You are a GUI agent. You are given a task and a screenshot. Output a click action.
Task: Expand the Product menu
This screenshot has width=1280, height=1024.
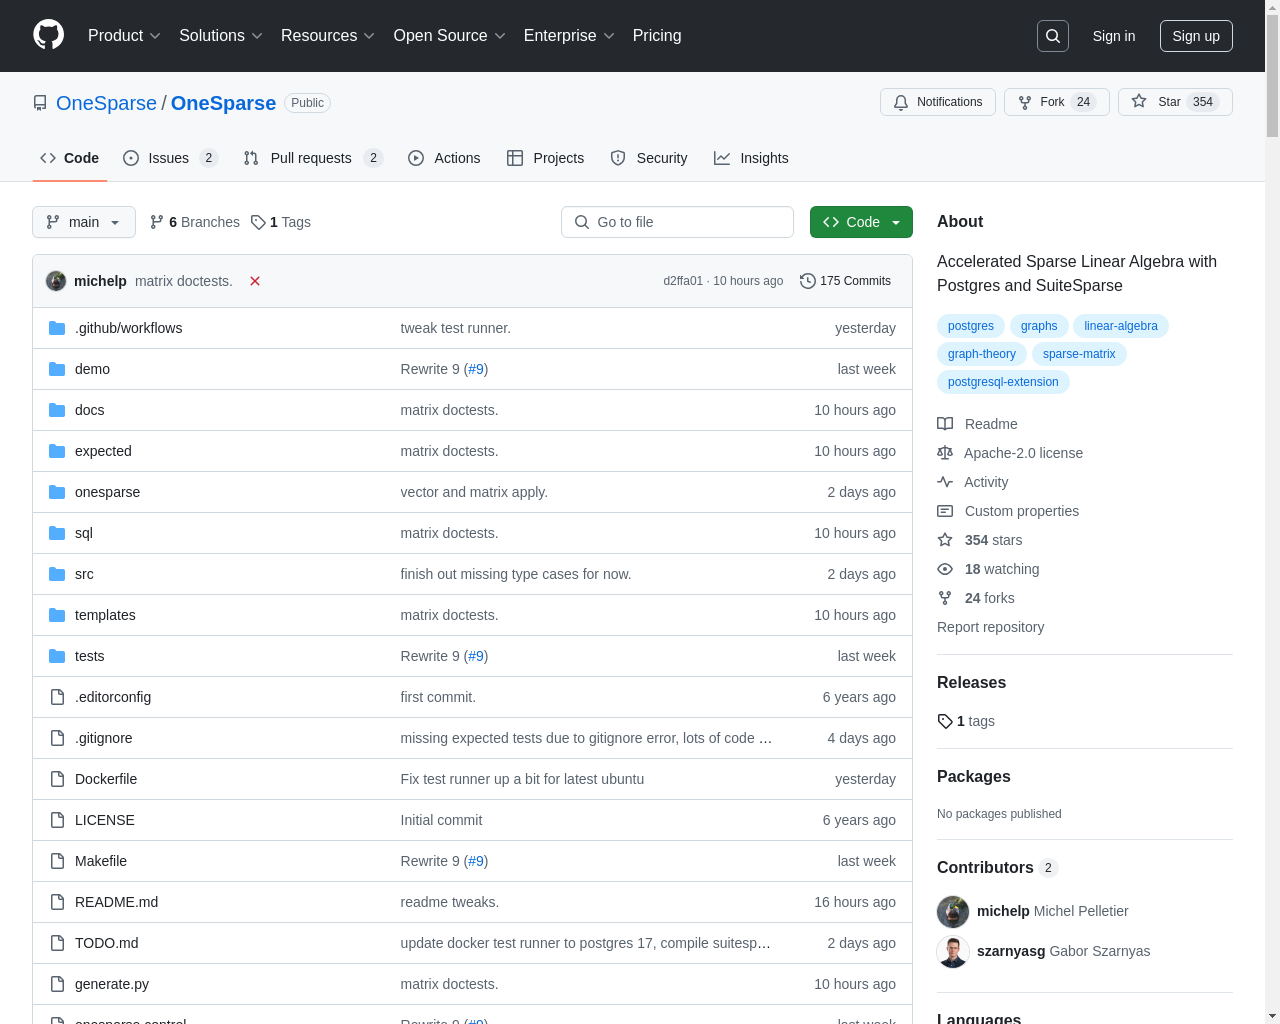point(124,36)
